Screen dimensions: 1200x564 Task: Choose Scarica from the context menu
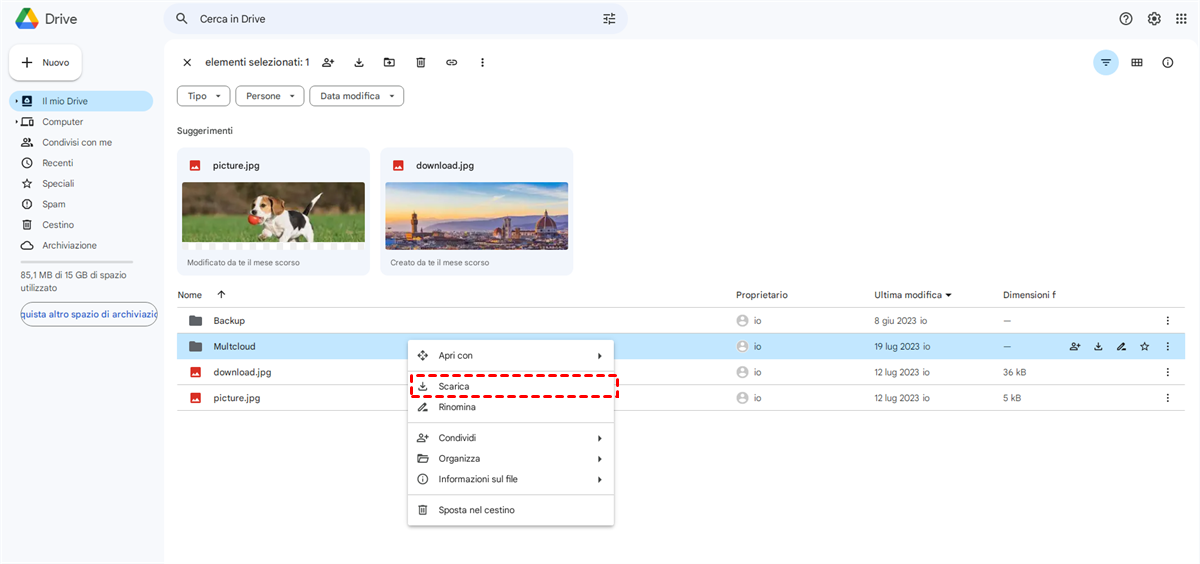(511, 386)
